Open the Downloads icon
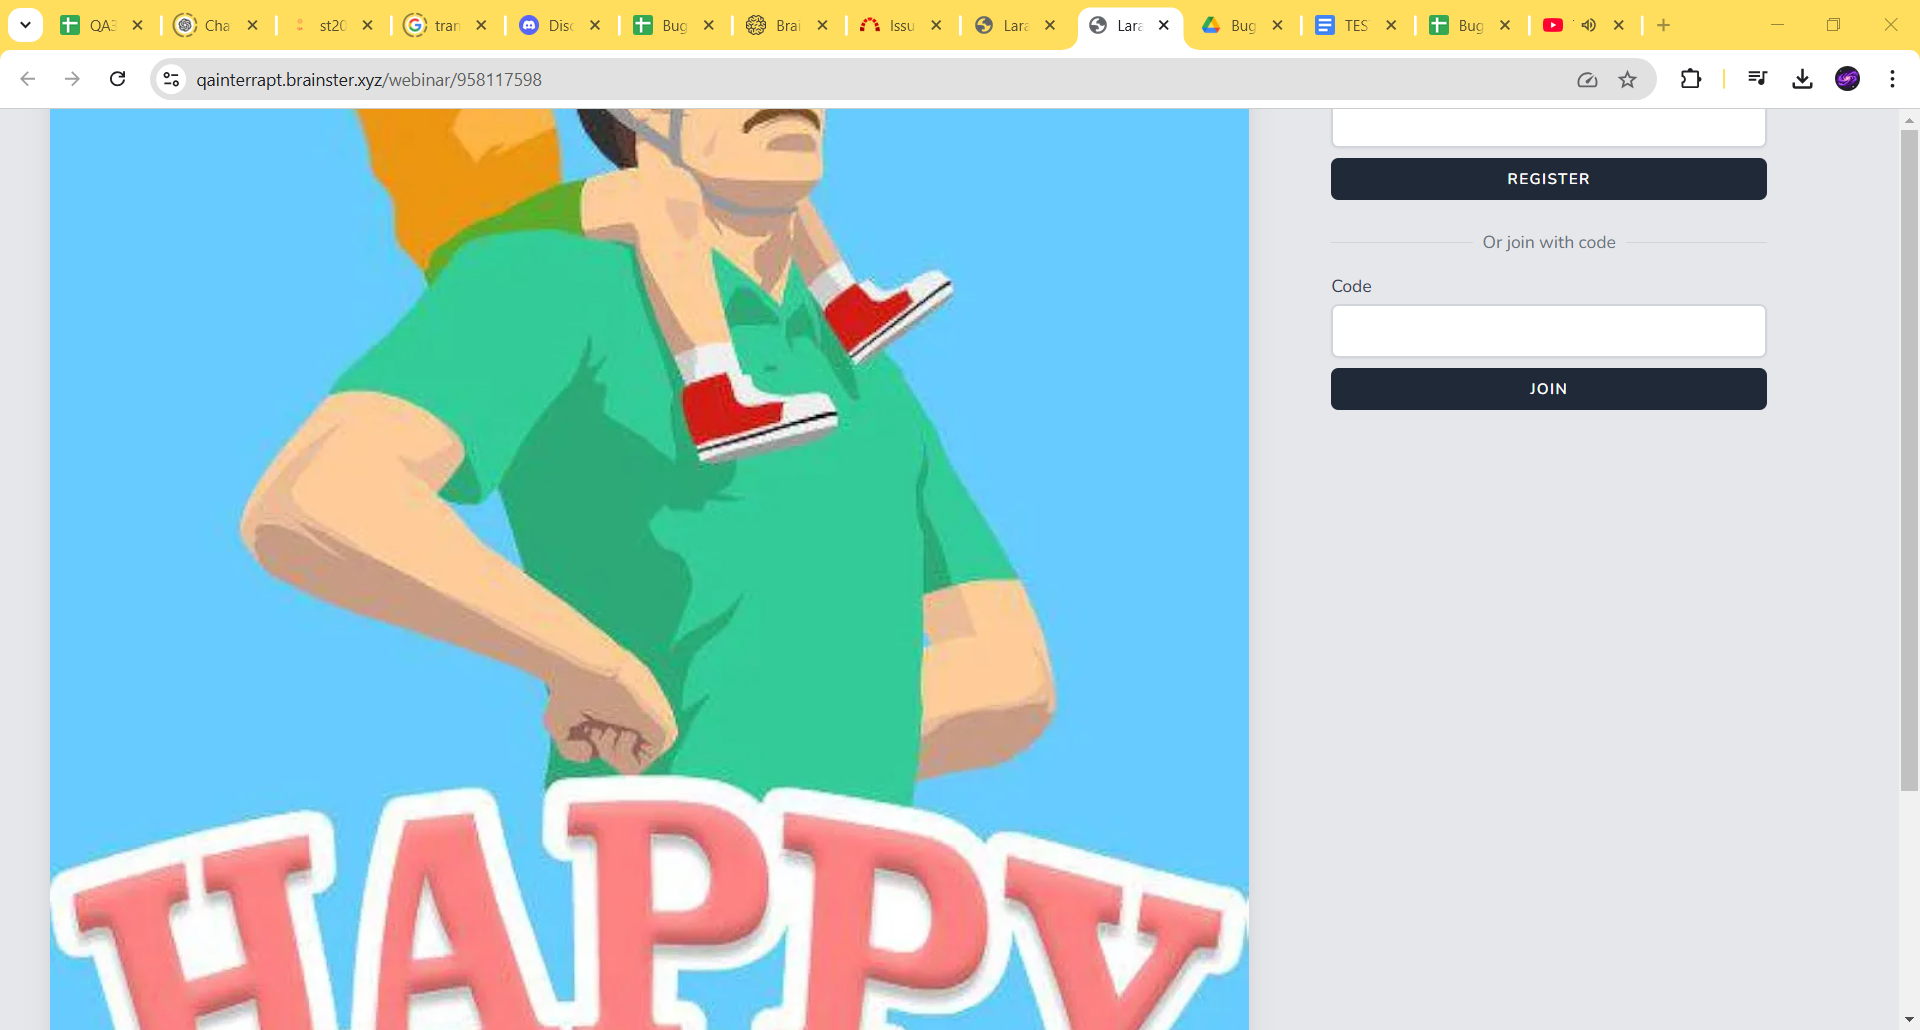1920x1030 pixels. (1802, 79)
